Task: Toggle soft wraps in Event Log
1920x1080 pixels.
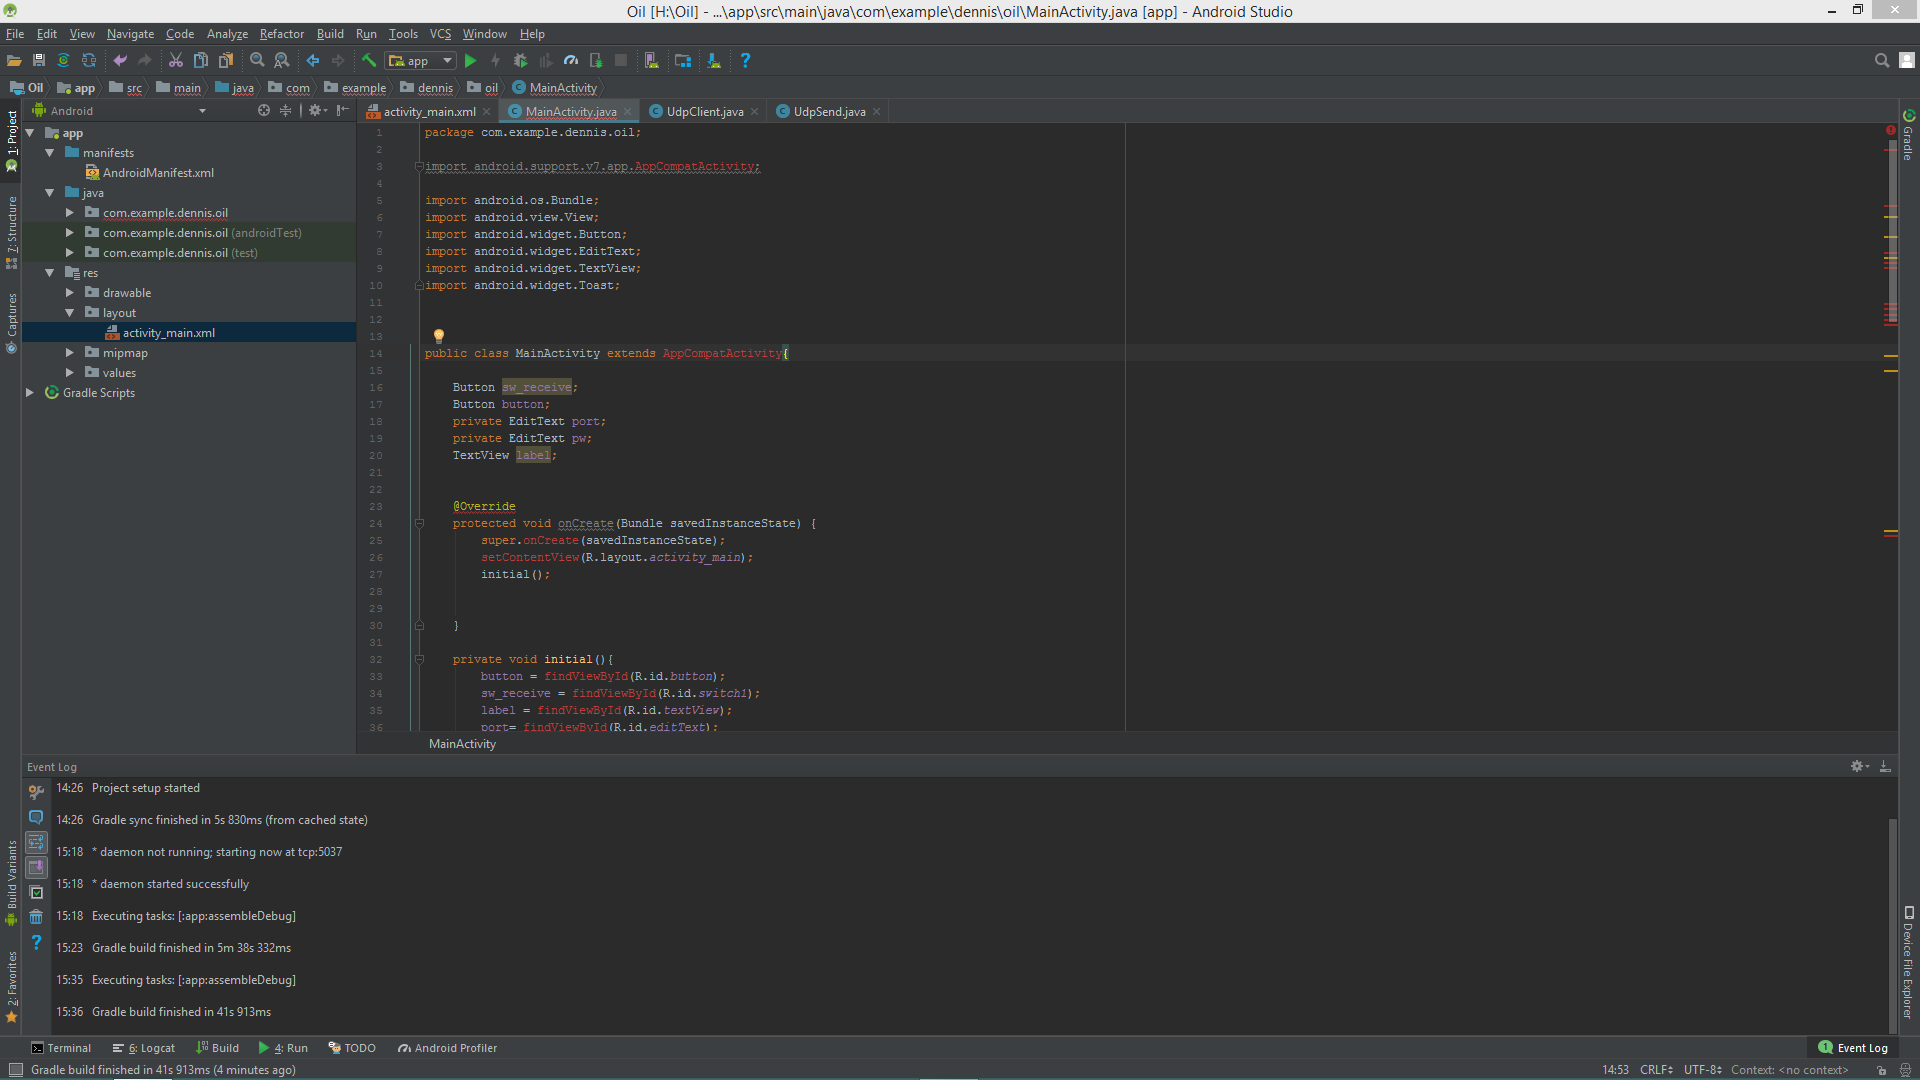Action: pos(36,842)
